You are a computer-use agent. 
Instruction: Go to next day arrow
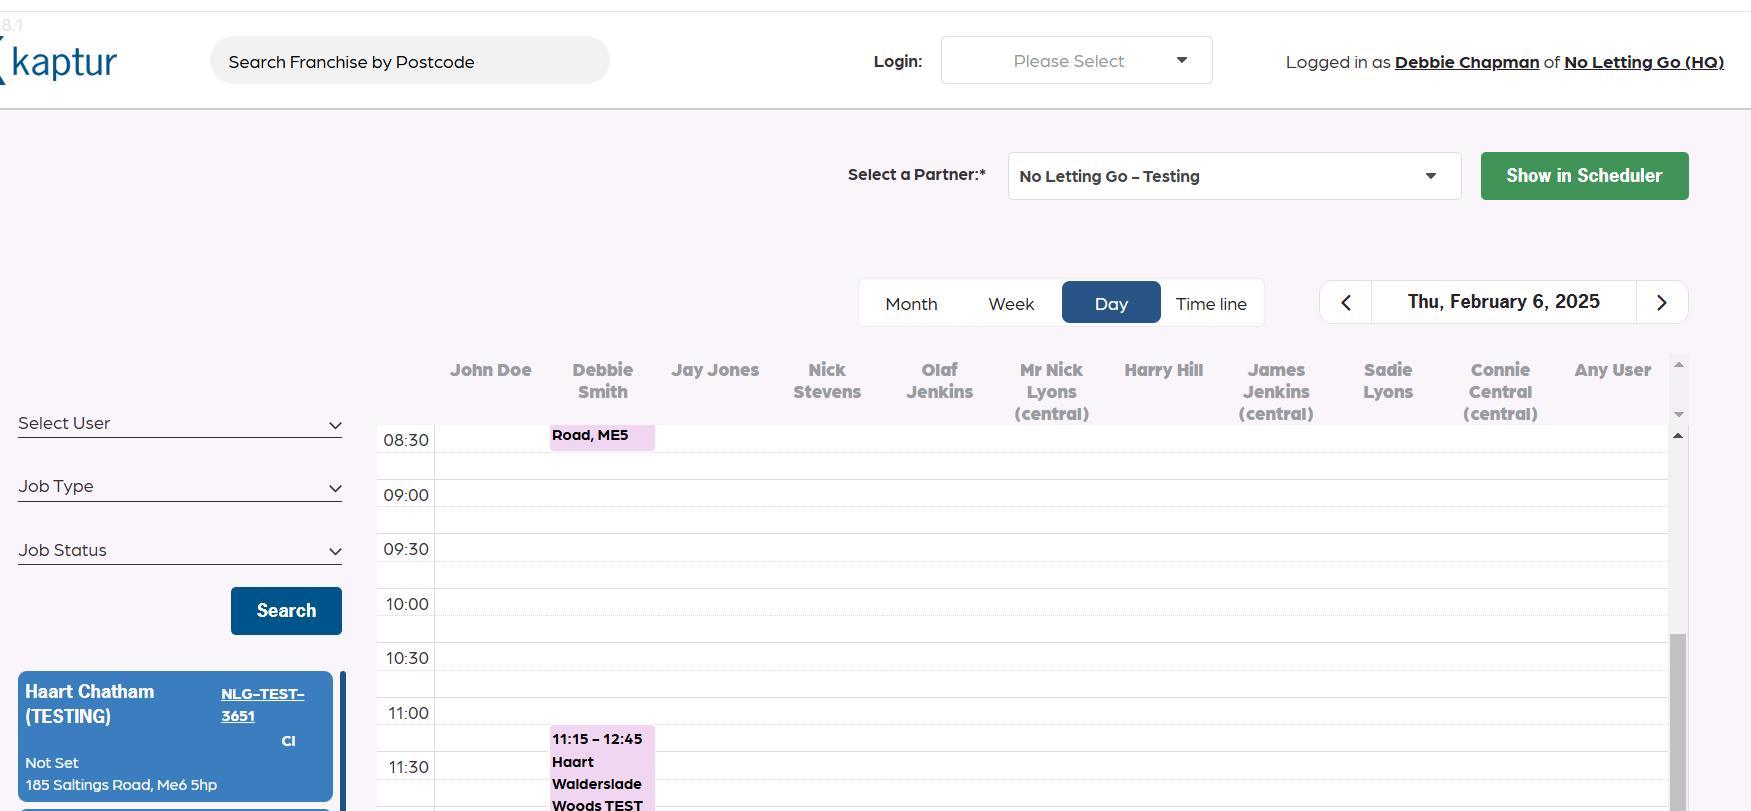1662,302
